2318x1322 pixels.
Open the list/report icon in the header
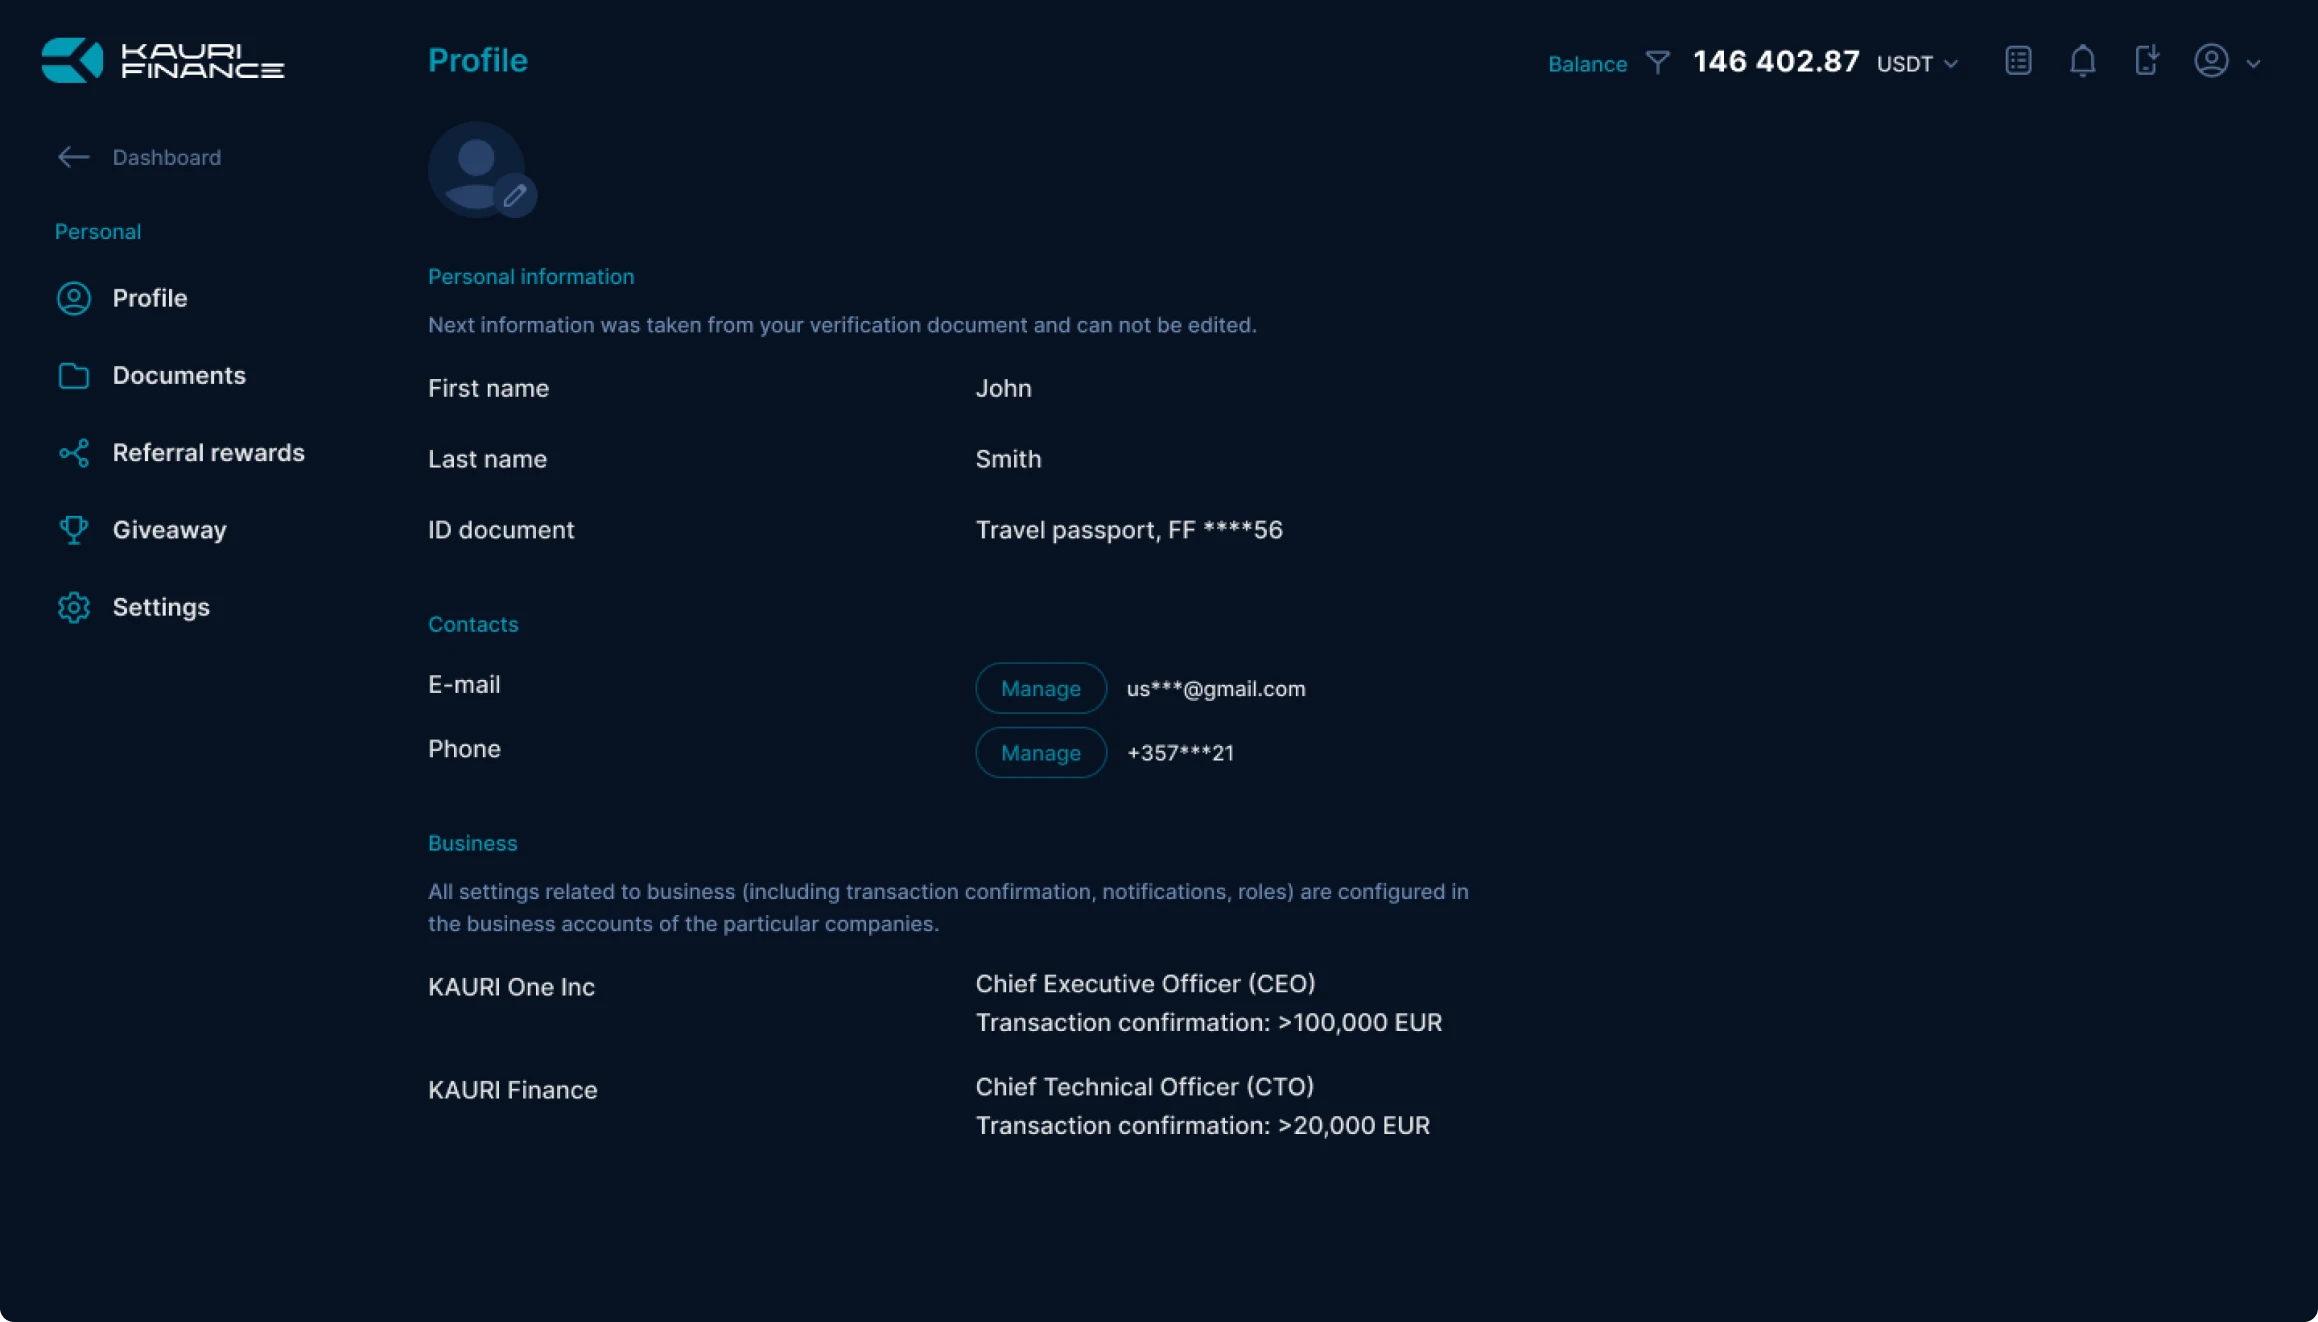coord(2018,61)
